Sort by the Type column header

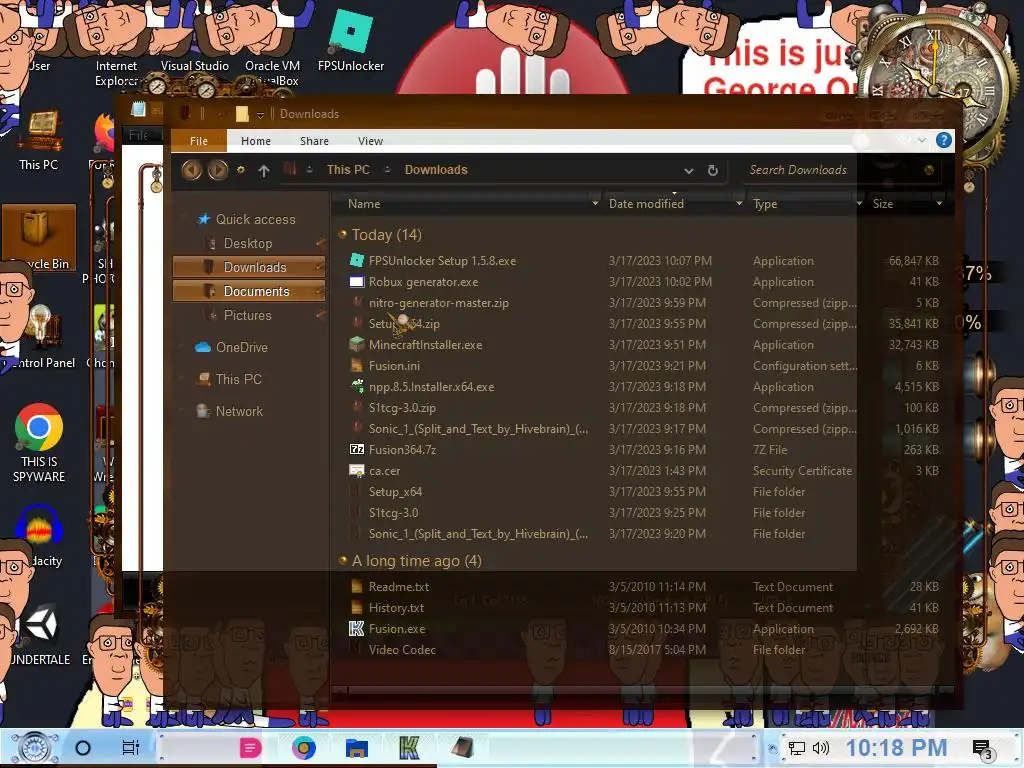(765, 204)
